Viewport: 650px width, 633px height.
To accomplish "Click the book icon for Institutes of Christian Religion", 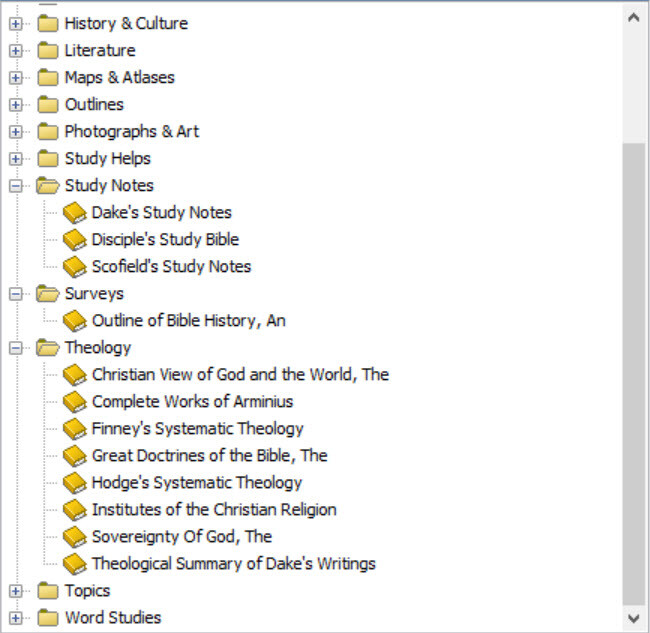I will (75, 510).
